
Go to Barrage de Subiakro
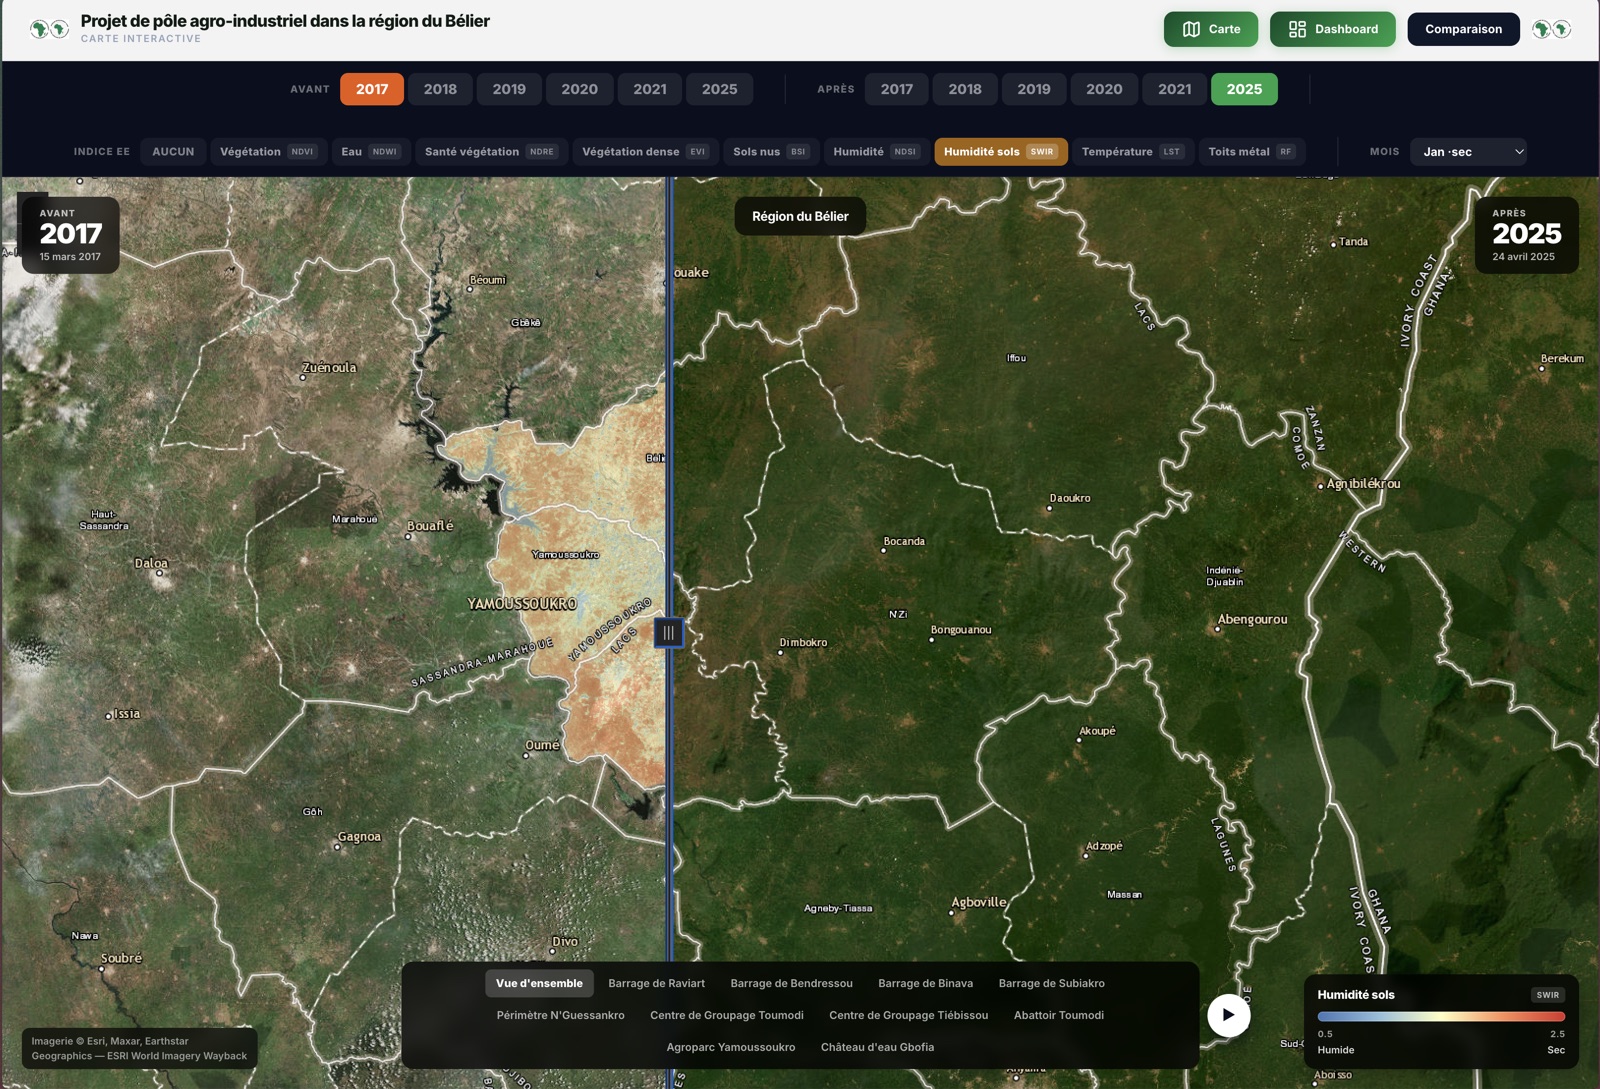coord(1051,984)
